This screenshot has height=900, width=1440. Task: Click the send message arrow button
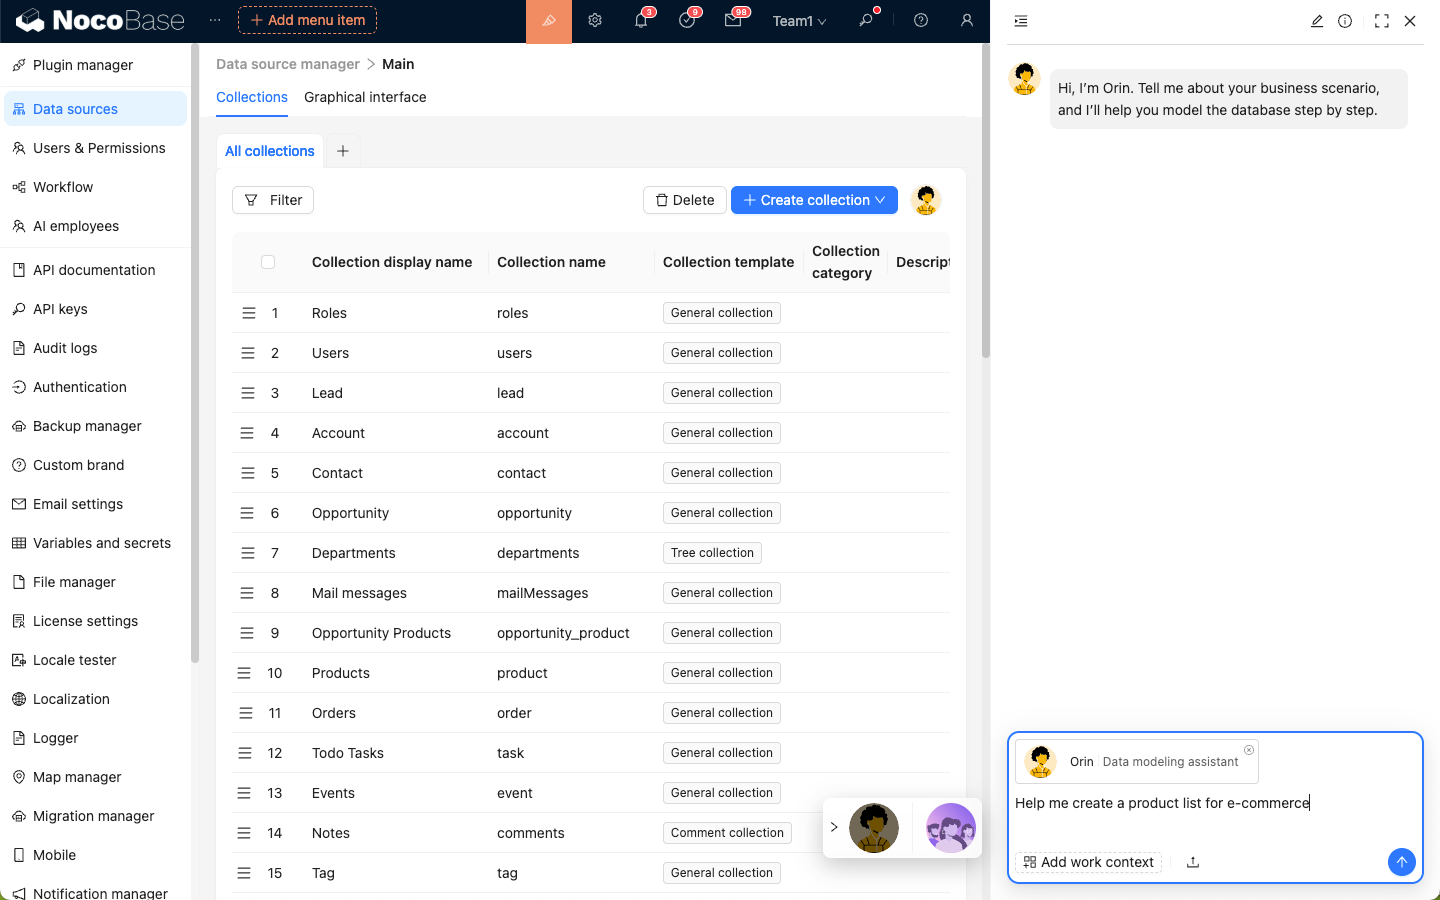[1401, 862]
